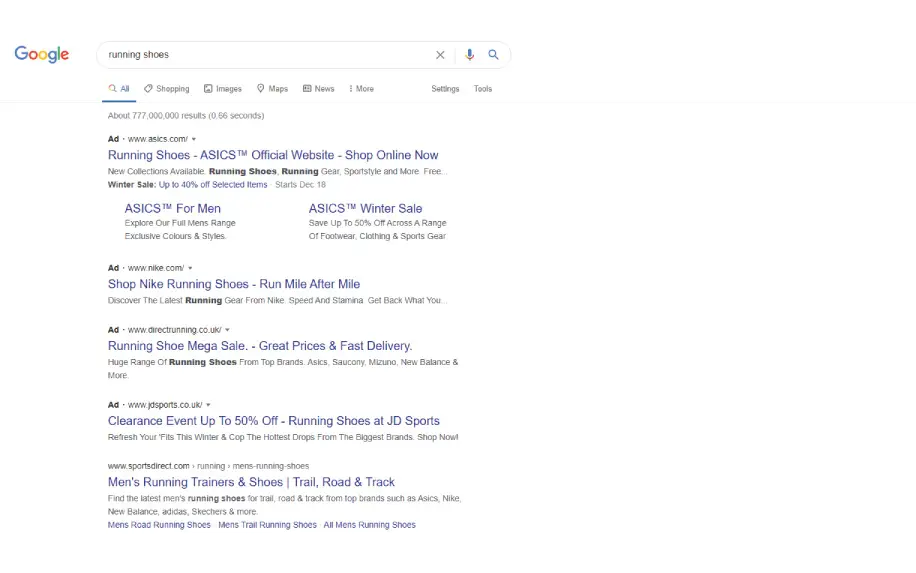Switch to the Maps tab

tap(272, 89)
